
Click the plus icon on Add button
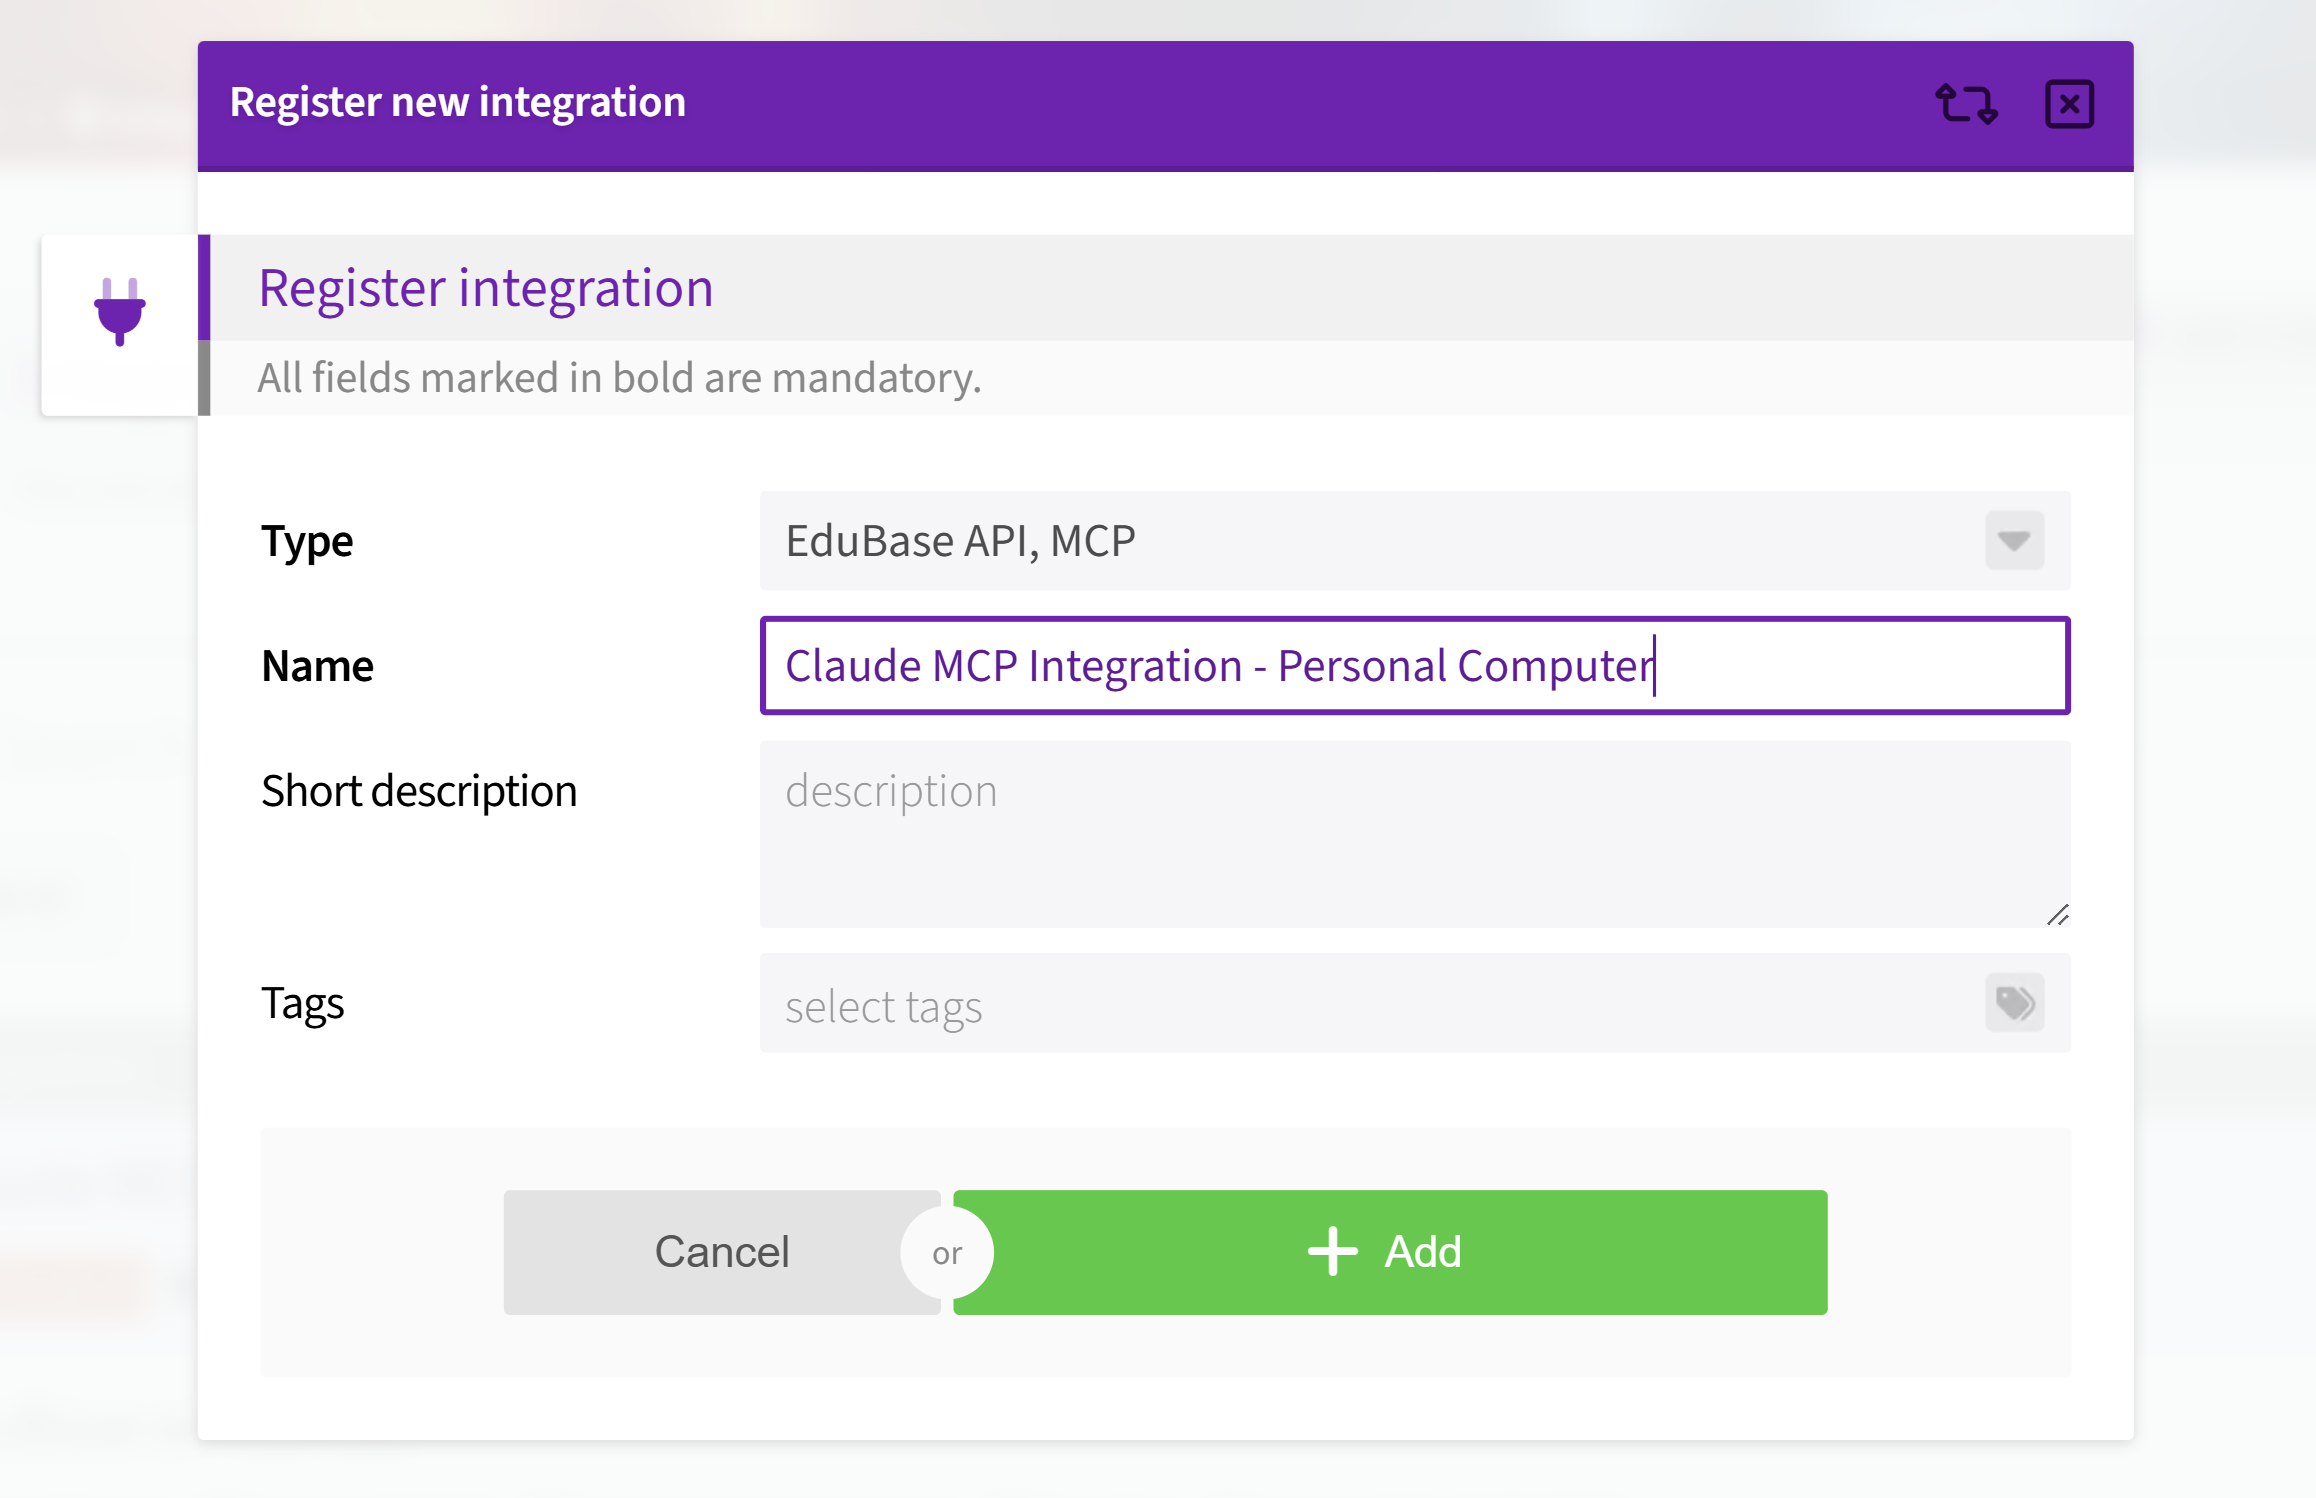pyautogui.click(x=1333, y=1252)
